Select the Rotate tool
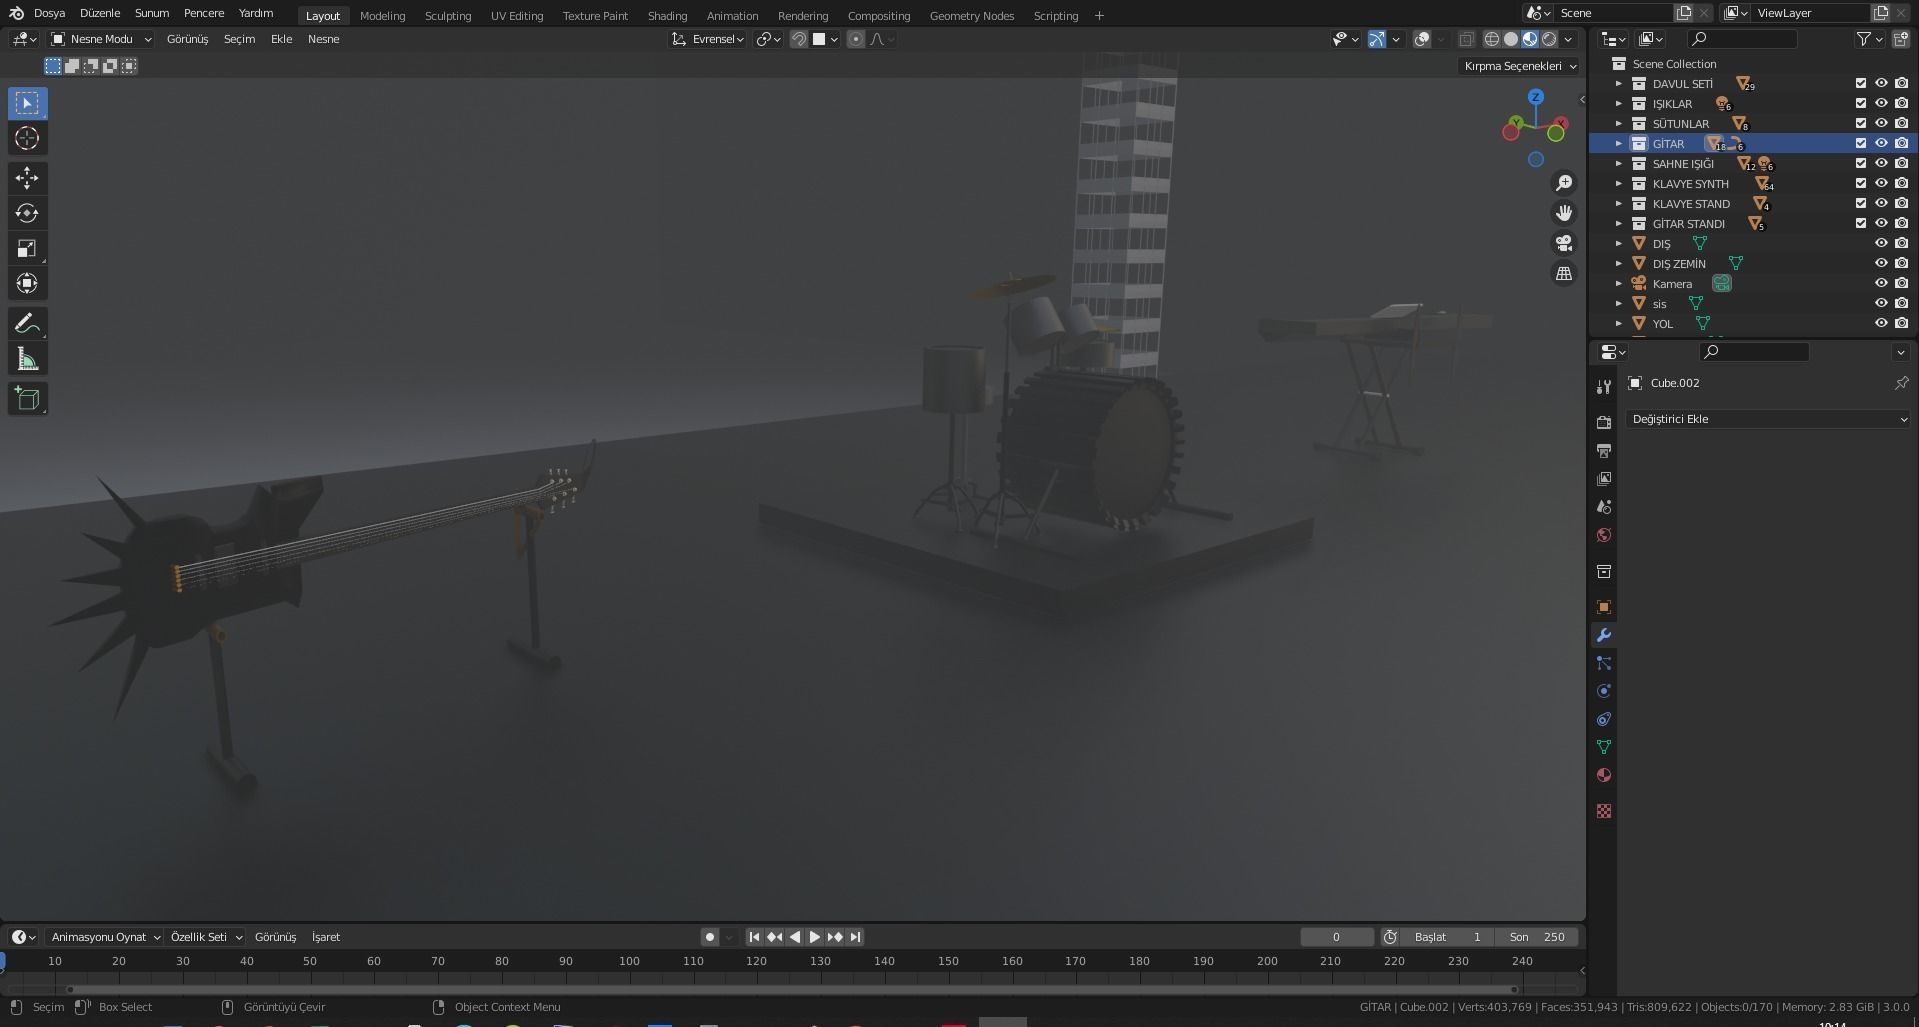 pos(27,213)
